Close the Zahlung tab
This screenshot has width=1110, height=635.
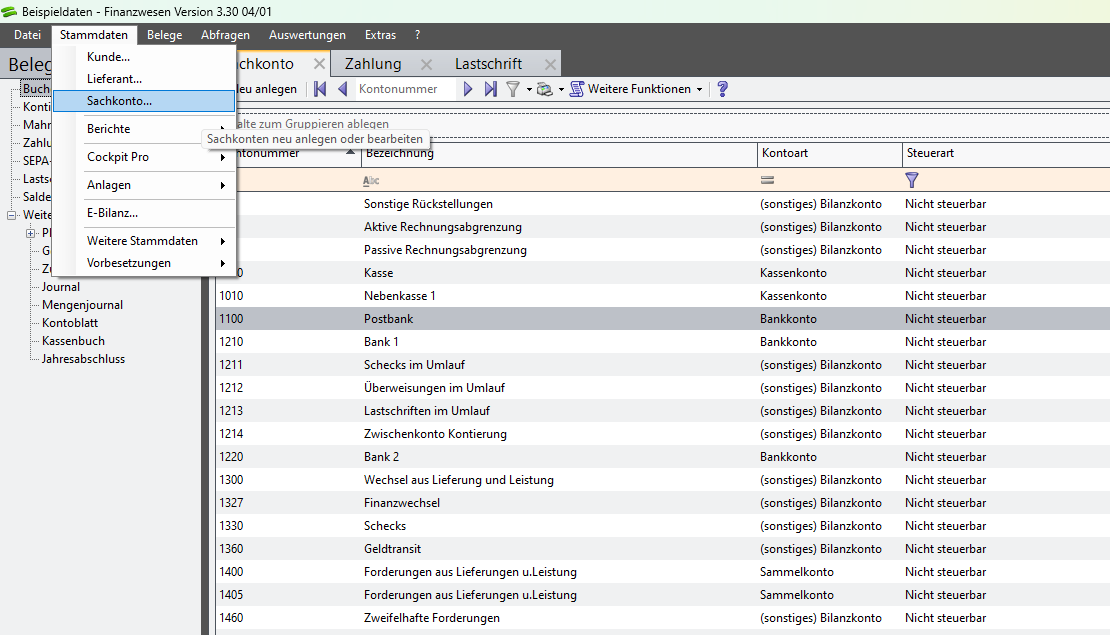tap(426, 64)
